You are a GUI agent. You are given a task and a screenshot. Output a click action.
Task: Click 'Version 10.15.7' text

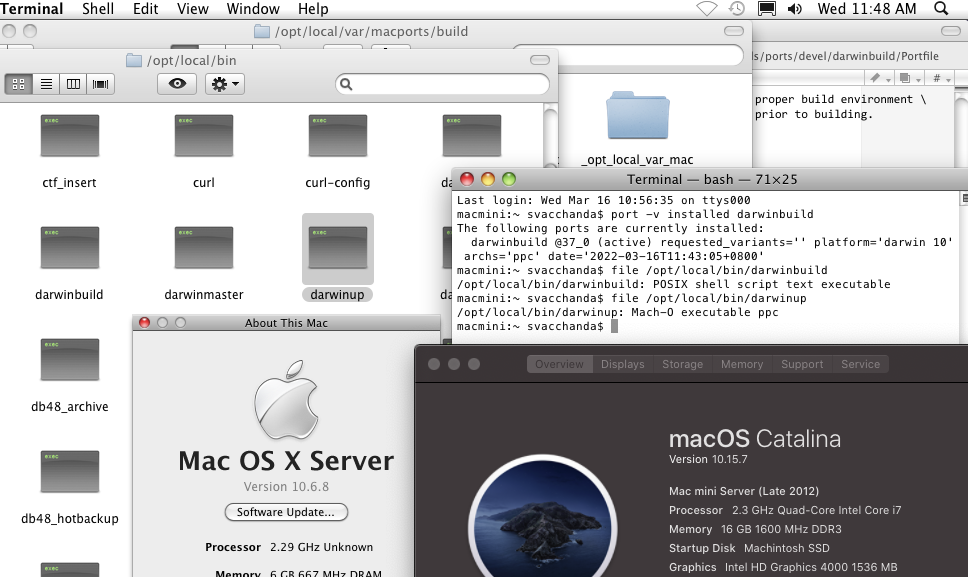[x=708, y=459]
